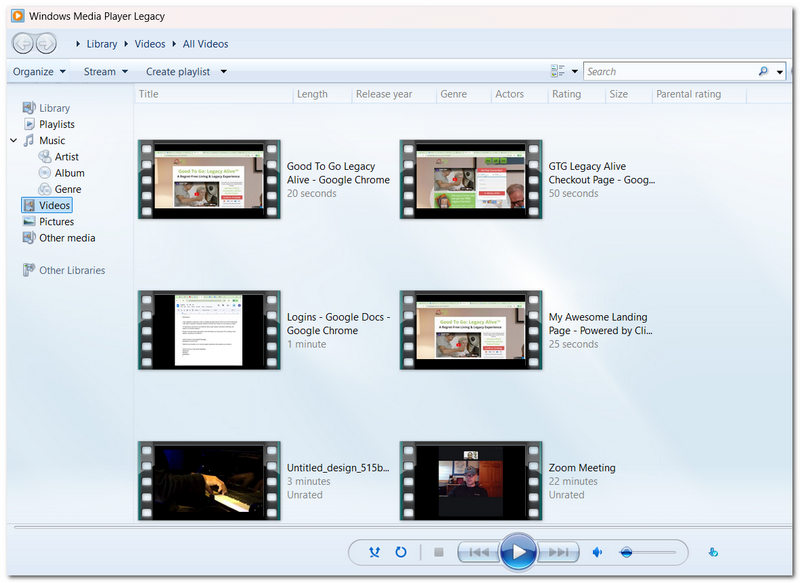Click the Genre icon under Music
This screenshot has width=800, height=583.
tap(45, 189)
